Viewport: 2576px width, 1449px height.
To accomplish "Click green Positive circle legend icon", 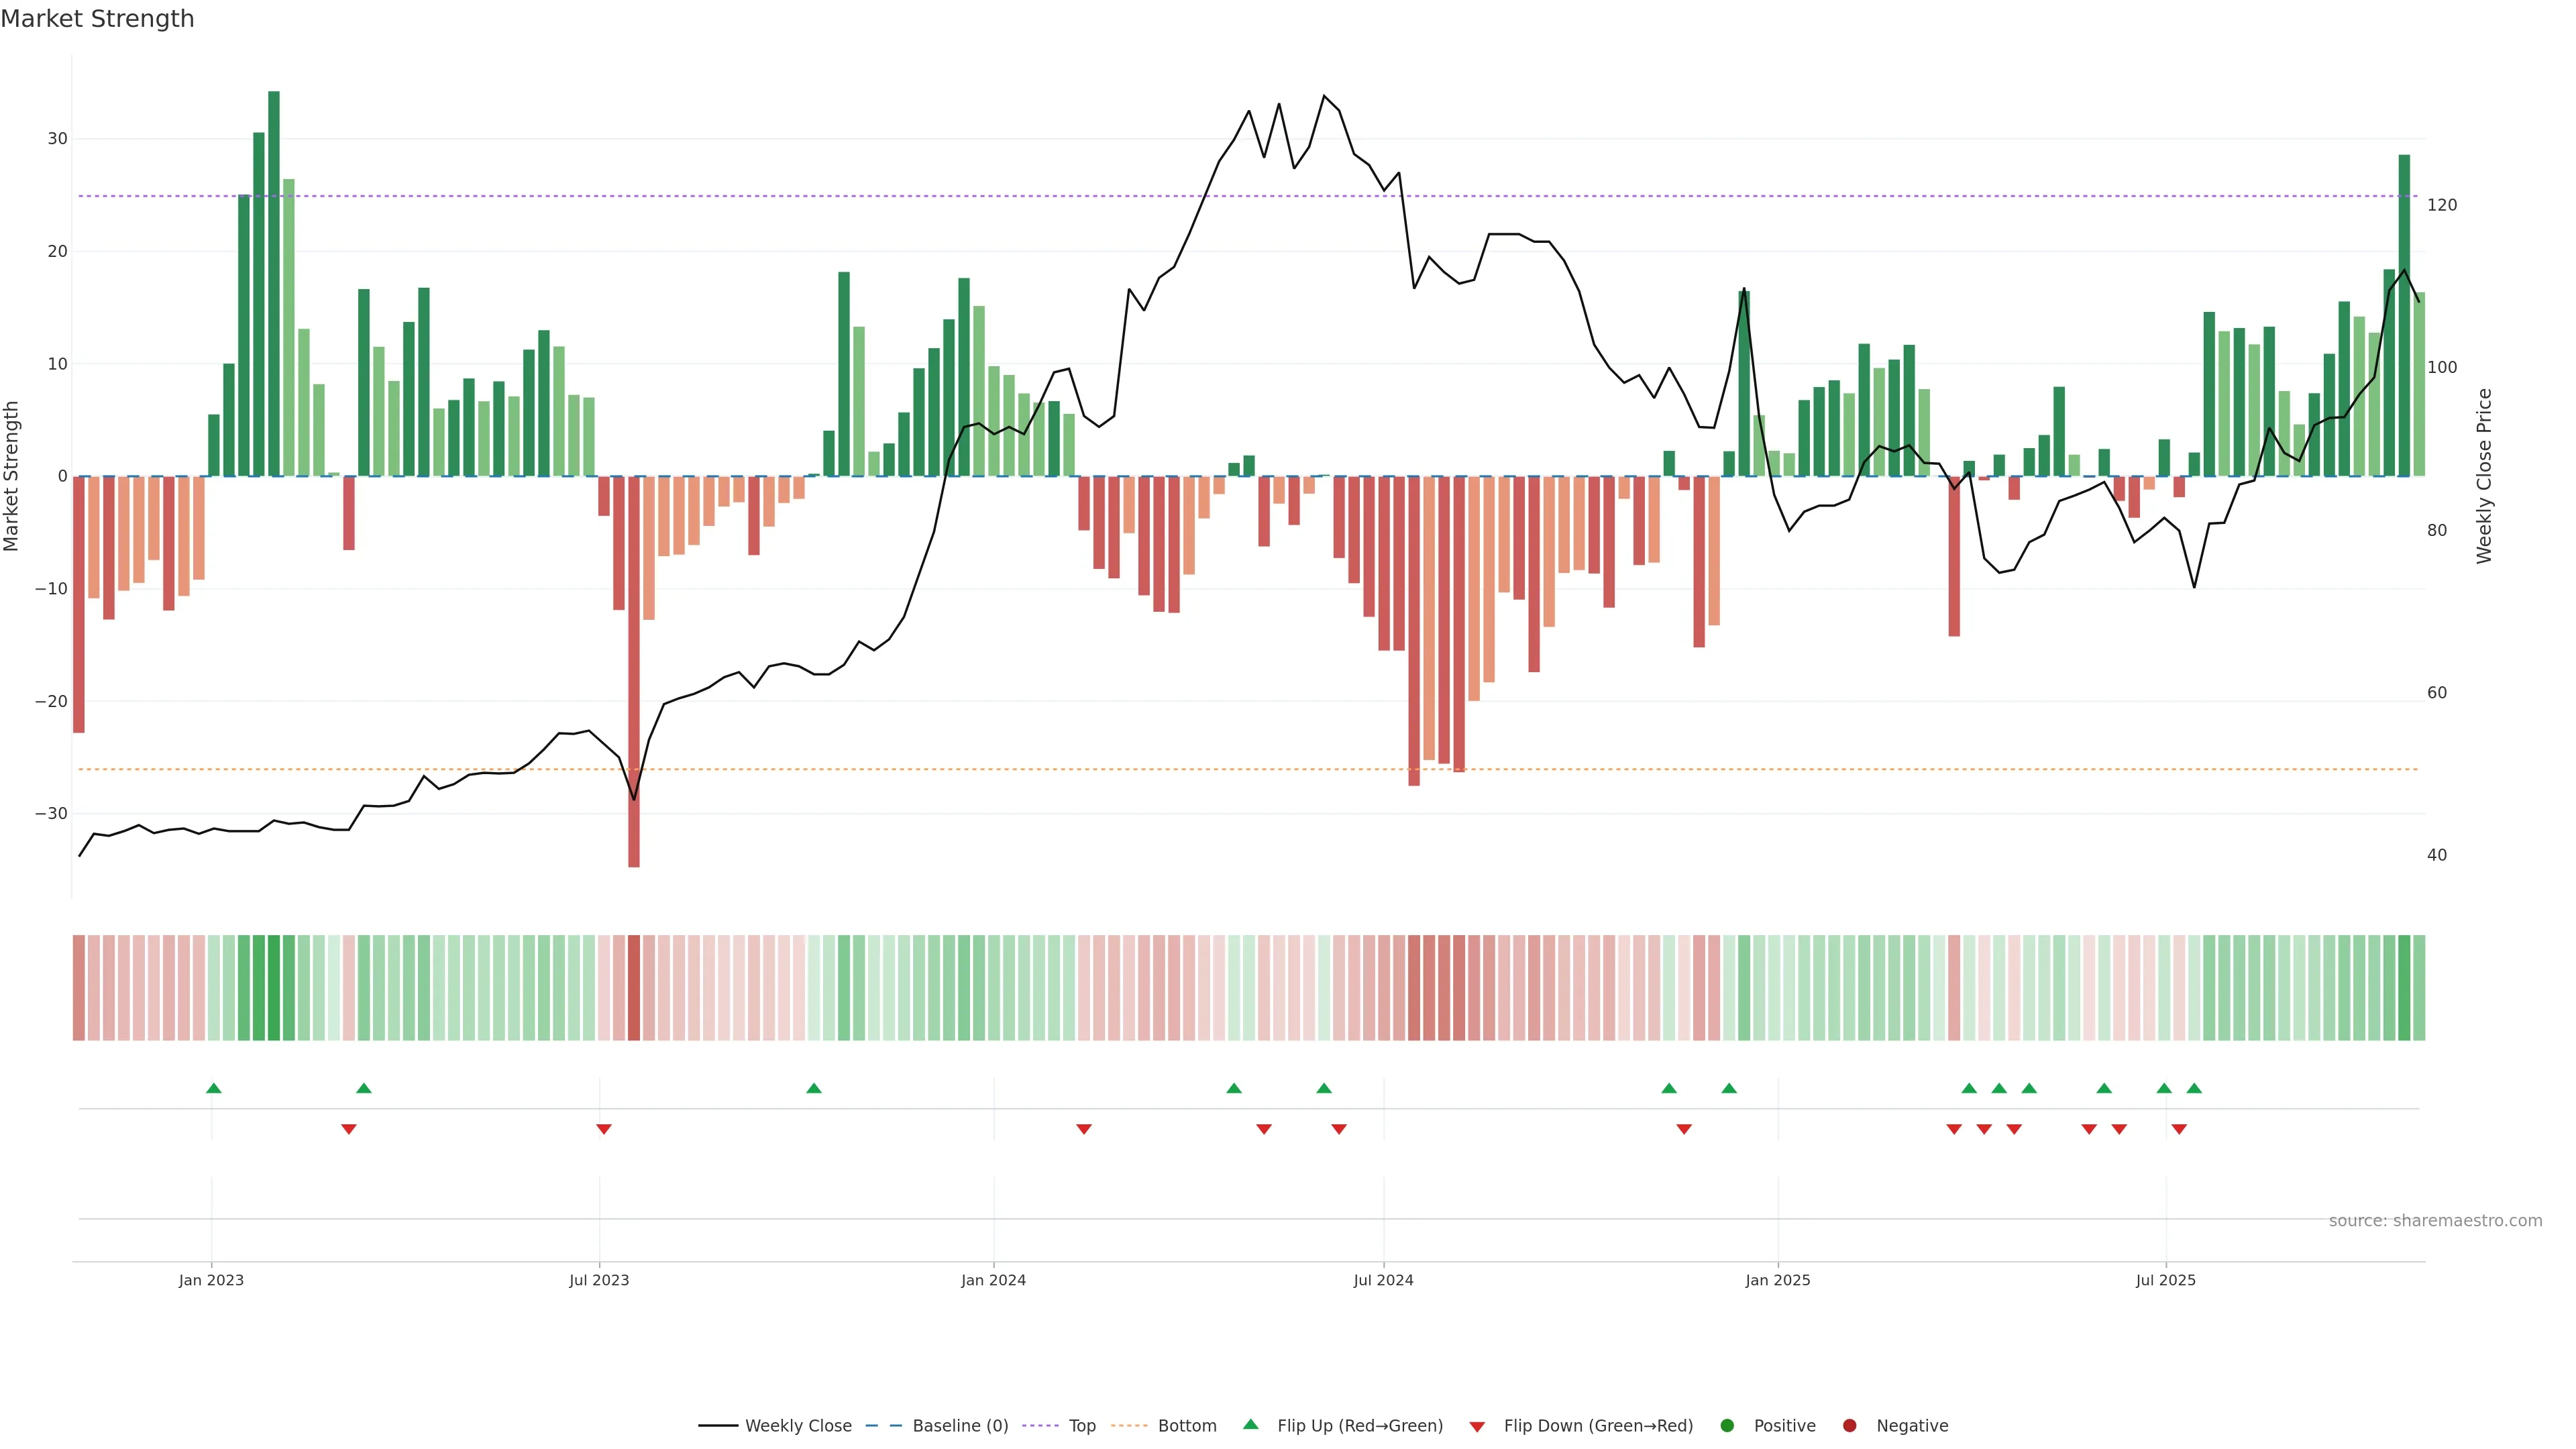I will click(x=1727, y=1426).
